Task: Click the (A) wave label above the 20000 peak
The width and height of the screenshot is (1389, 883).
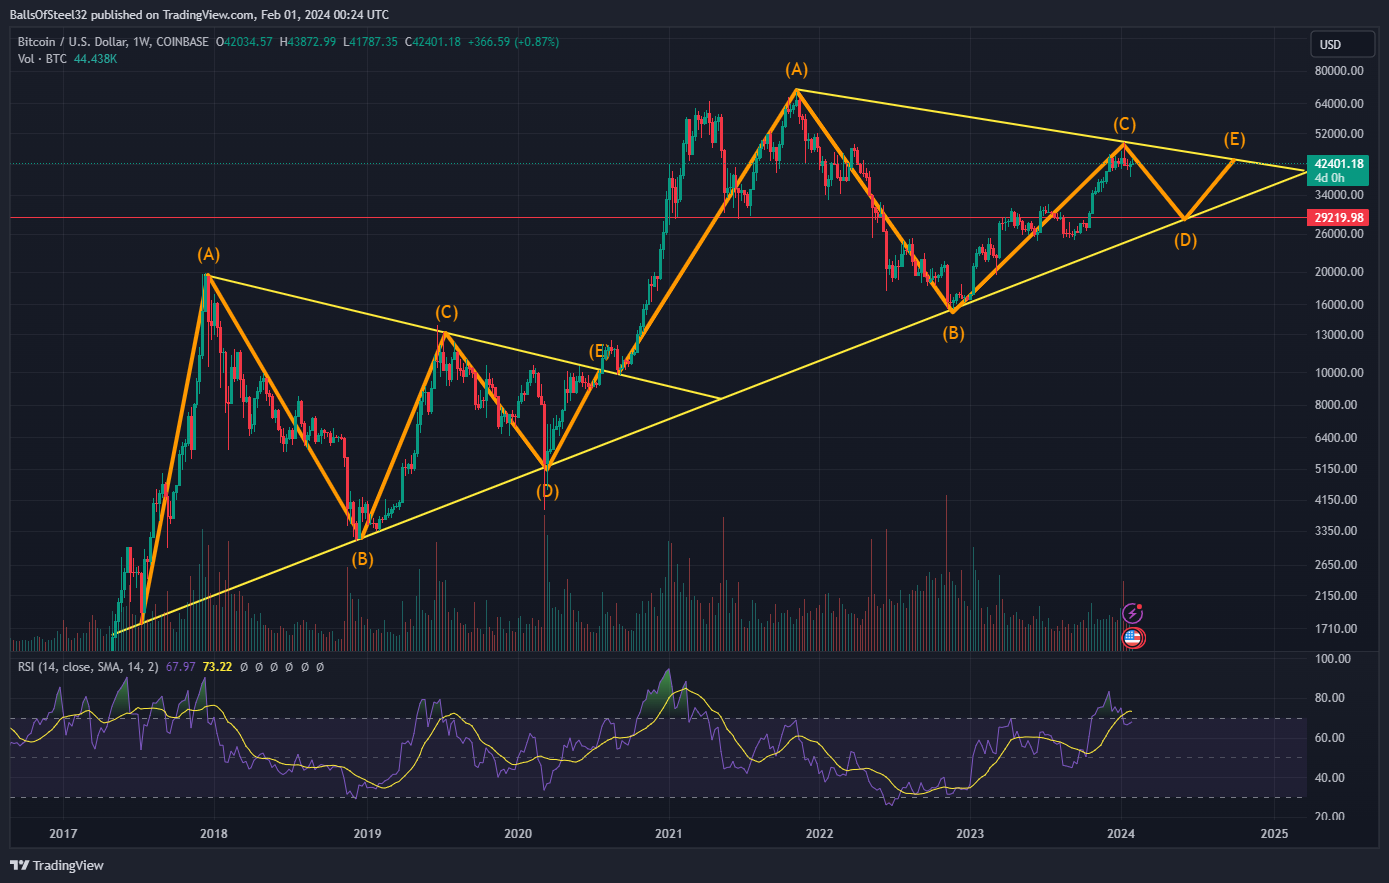Action: point(208,255)
